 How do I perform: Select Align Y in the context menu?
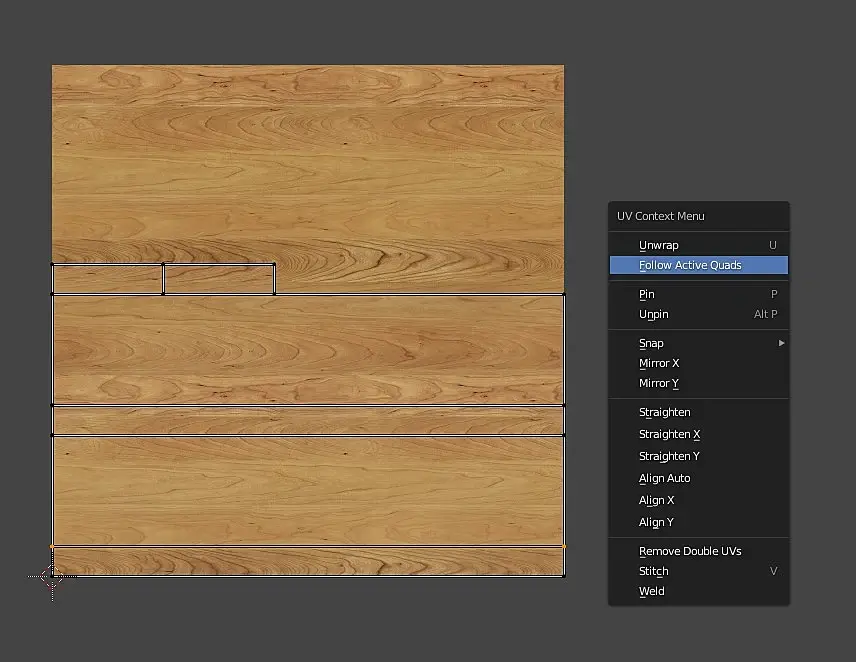click(x=657, y=522)
